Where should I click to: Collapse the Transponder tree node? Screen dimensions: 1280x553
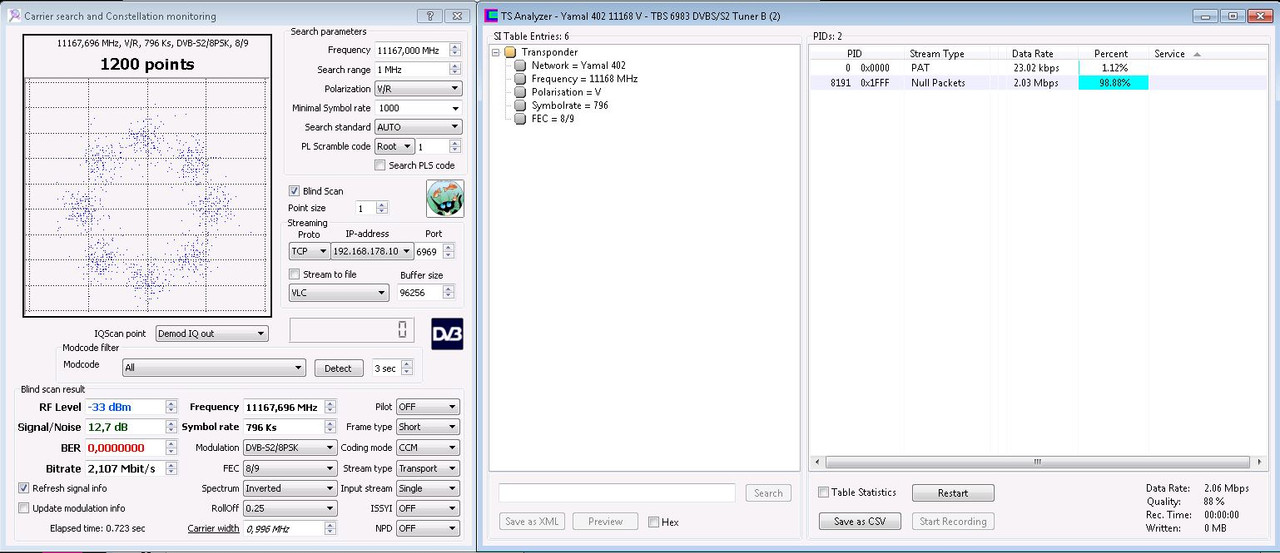pyautogui.click(x=497, y=52)
